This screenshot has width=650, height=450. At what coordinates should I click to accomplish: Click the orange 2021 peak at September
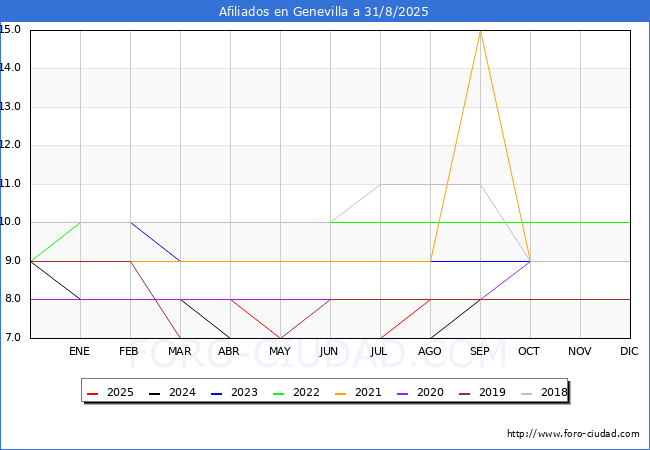point(480,31)
